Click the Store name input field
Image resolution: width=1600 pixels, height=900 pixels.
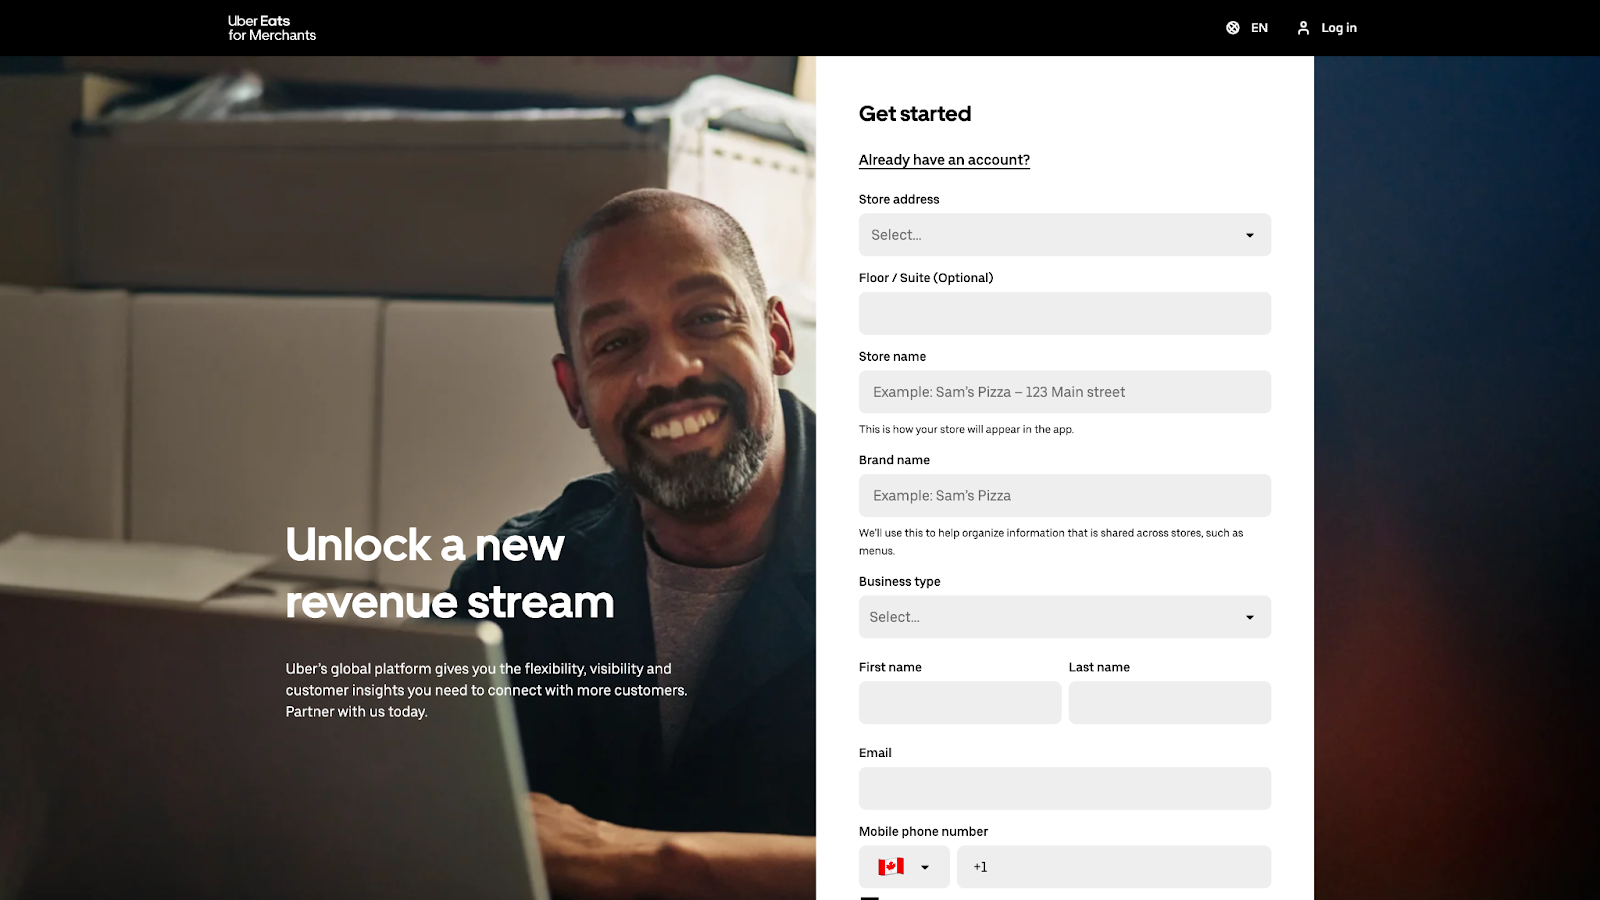(1064, 392)
